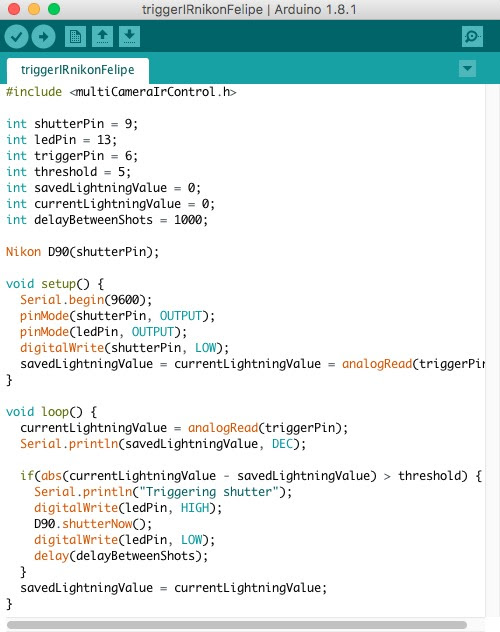Open a sketch with the Open icon

click(102, 37)
